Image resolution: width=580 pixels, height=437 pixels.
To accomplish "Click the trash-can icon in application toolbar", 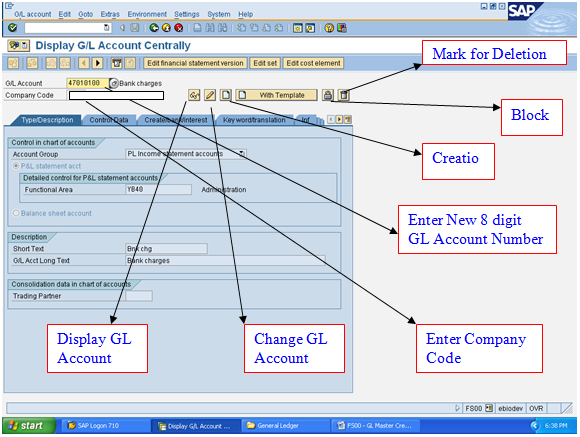I will [117, 63].
